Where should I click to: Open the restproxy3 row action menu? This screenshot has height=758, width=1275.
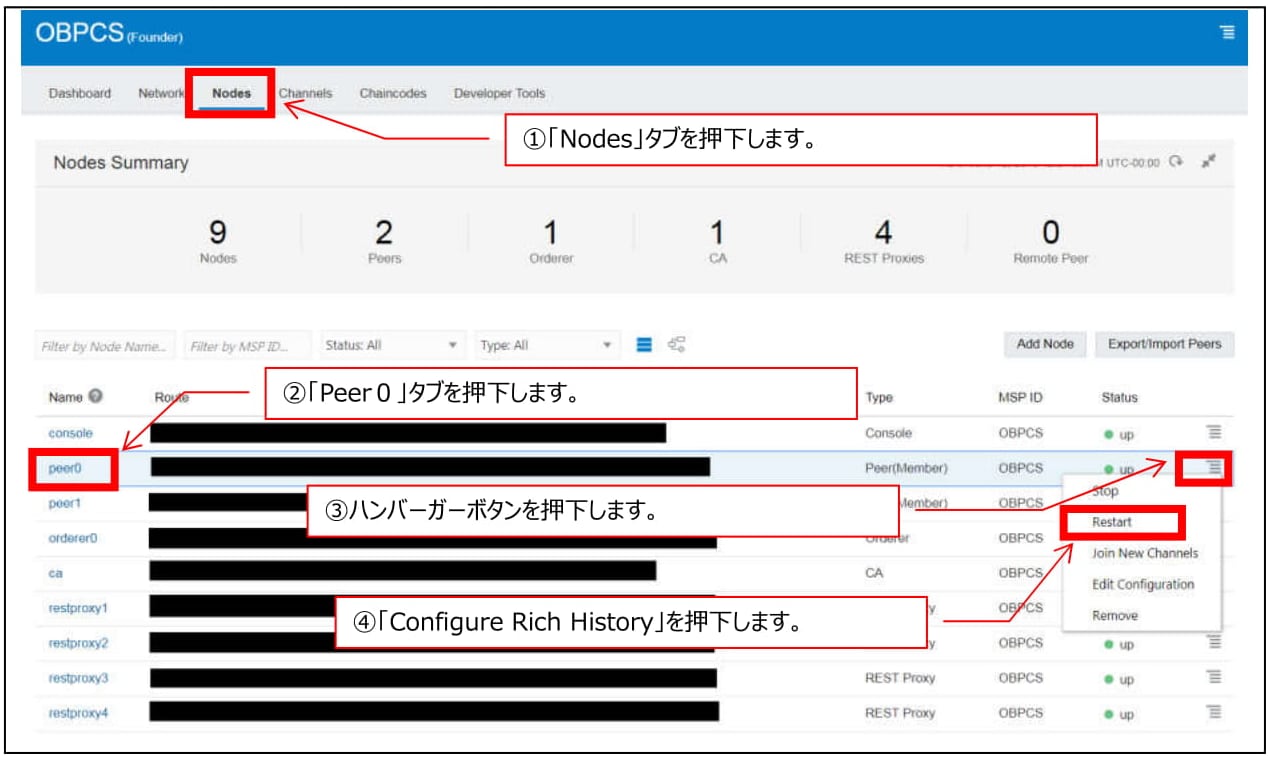(1214, 677)
